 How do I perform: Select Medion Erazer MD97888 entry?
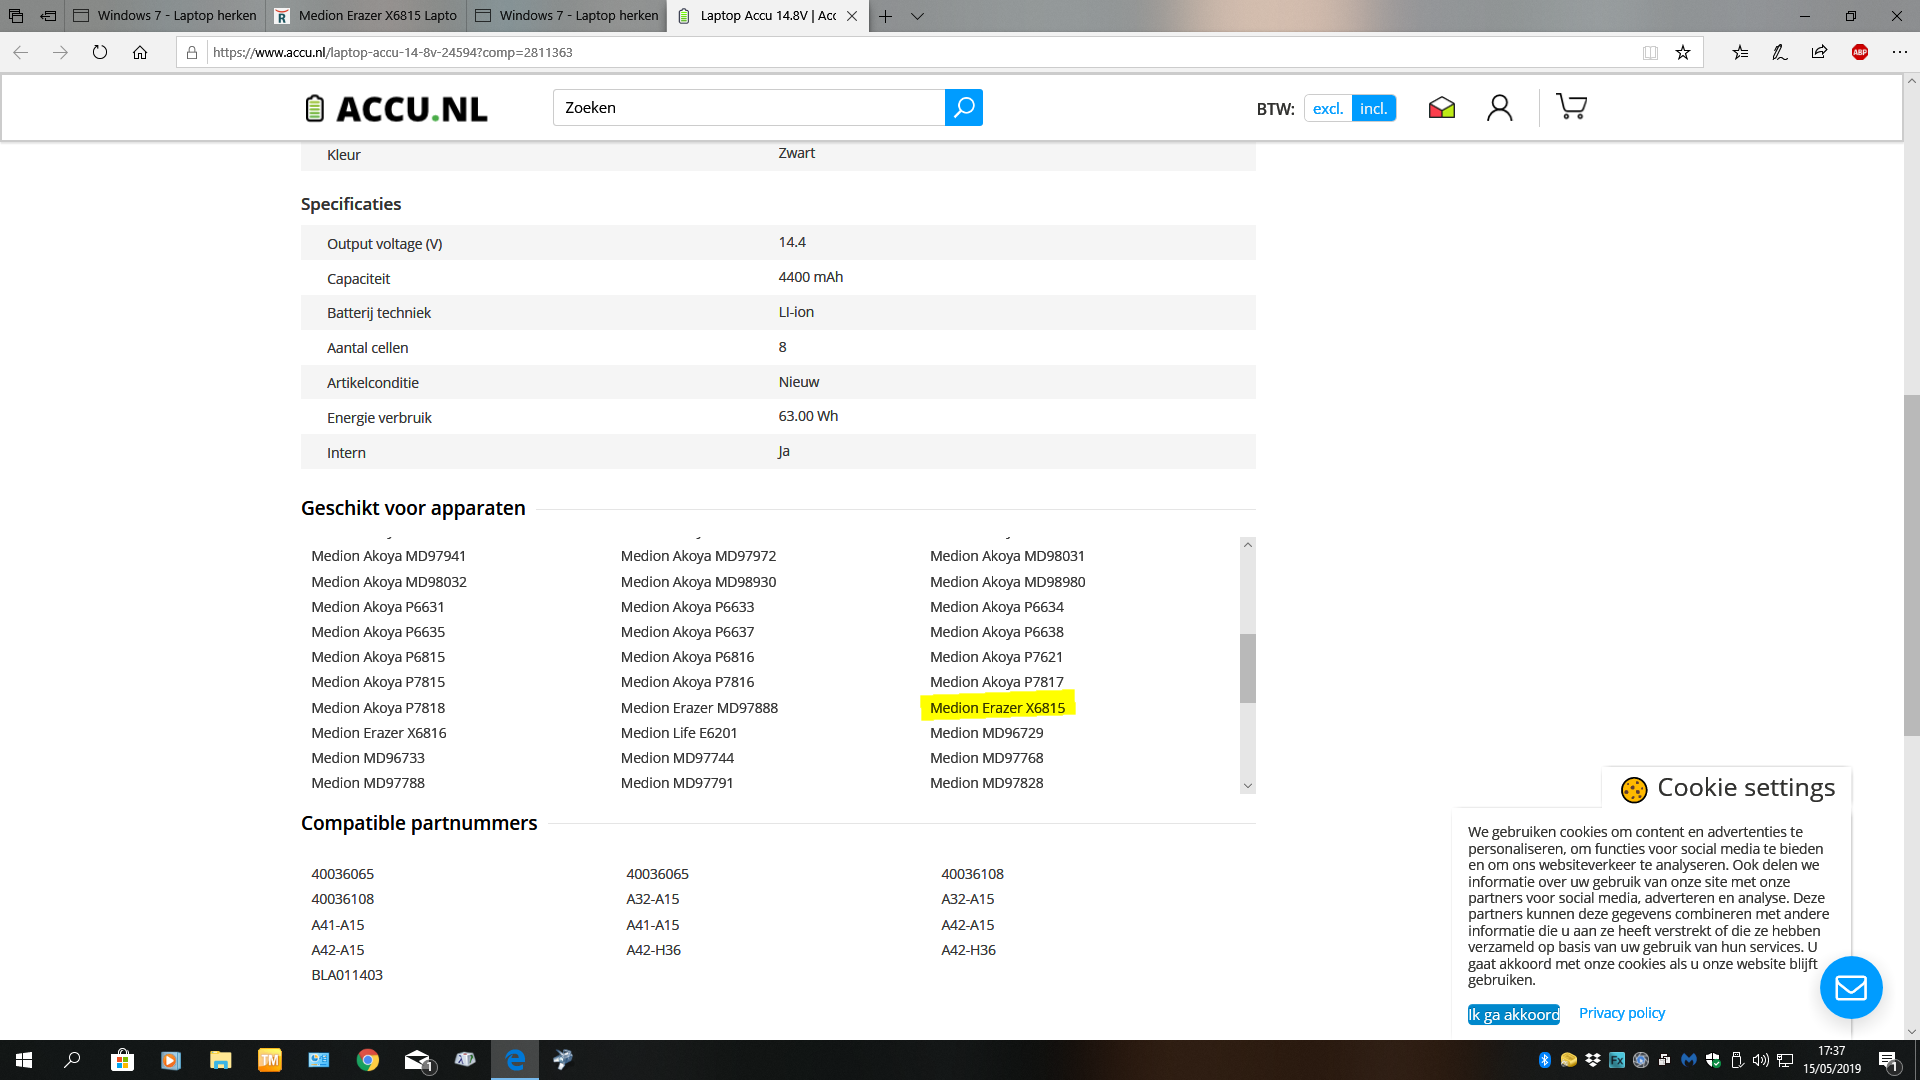pyautogui.click(x=698, y=708)
